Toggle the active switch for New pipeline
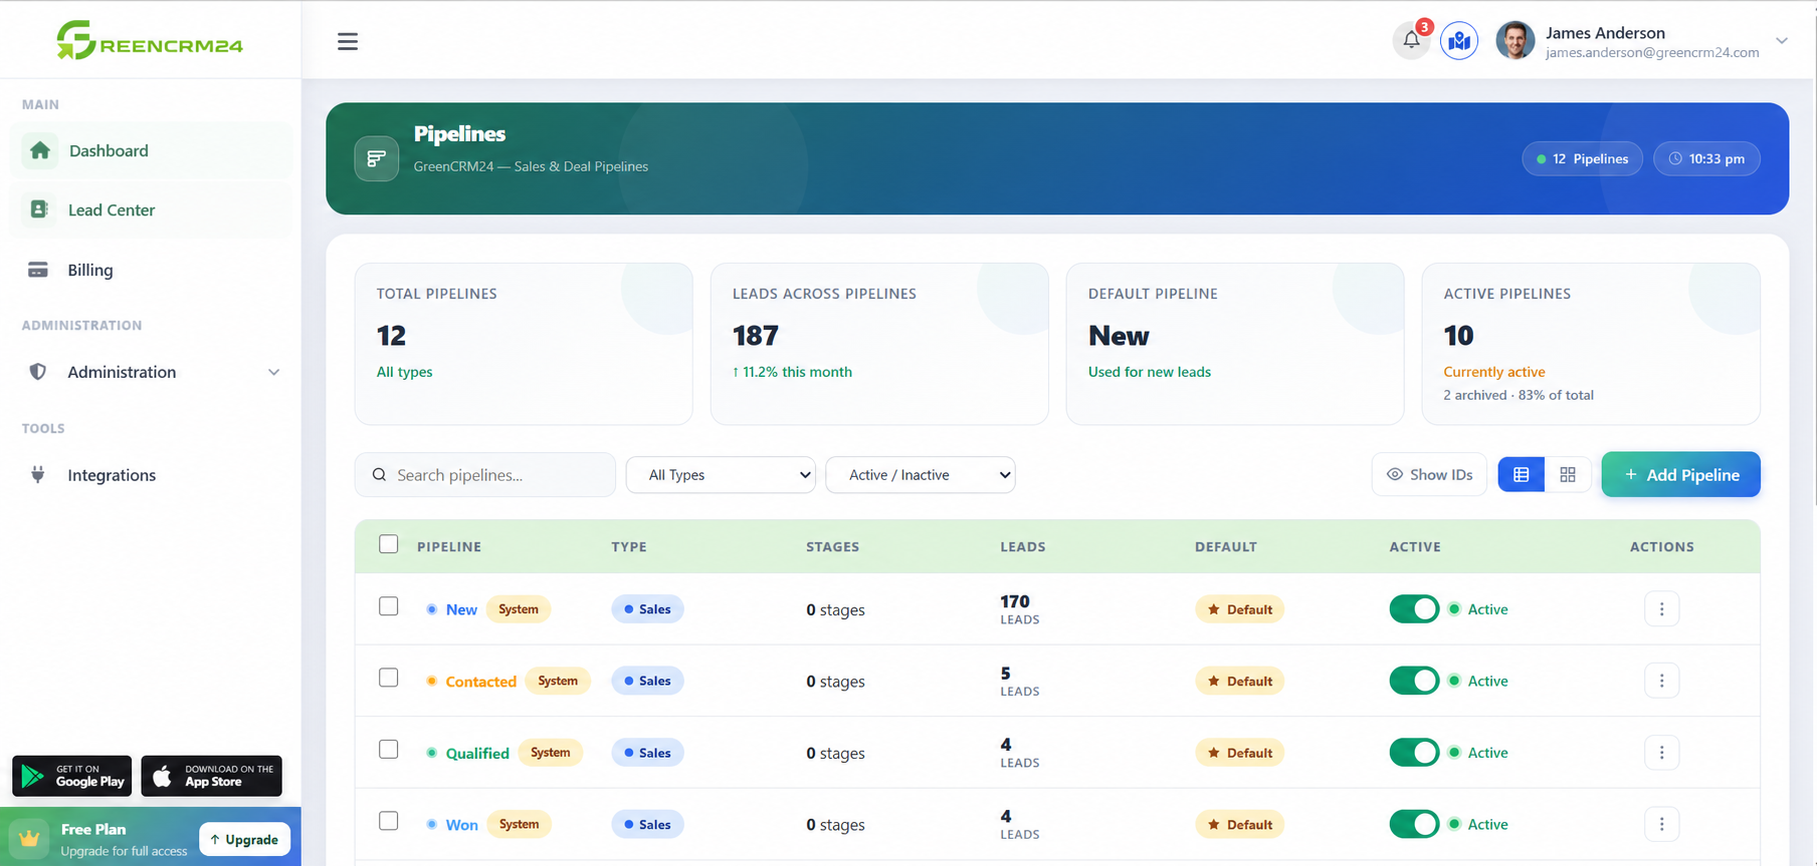This screenshot has height=866, width=1817. (x=1414, y=609)
